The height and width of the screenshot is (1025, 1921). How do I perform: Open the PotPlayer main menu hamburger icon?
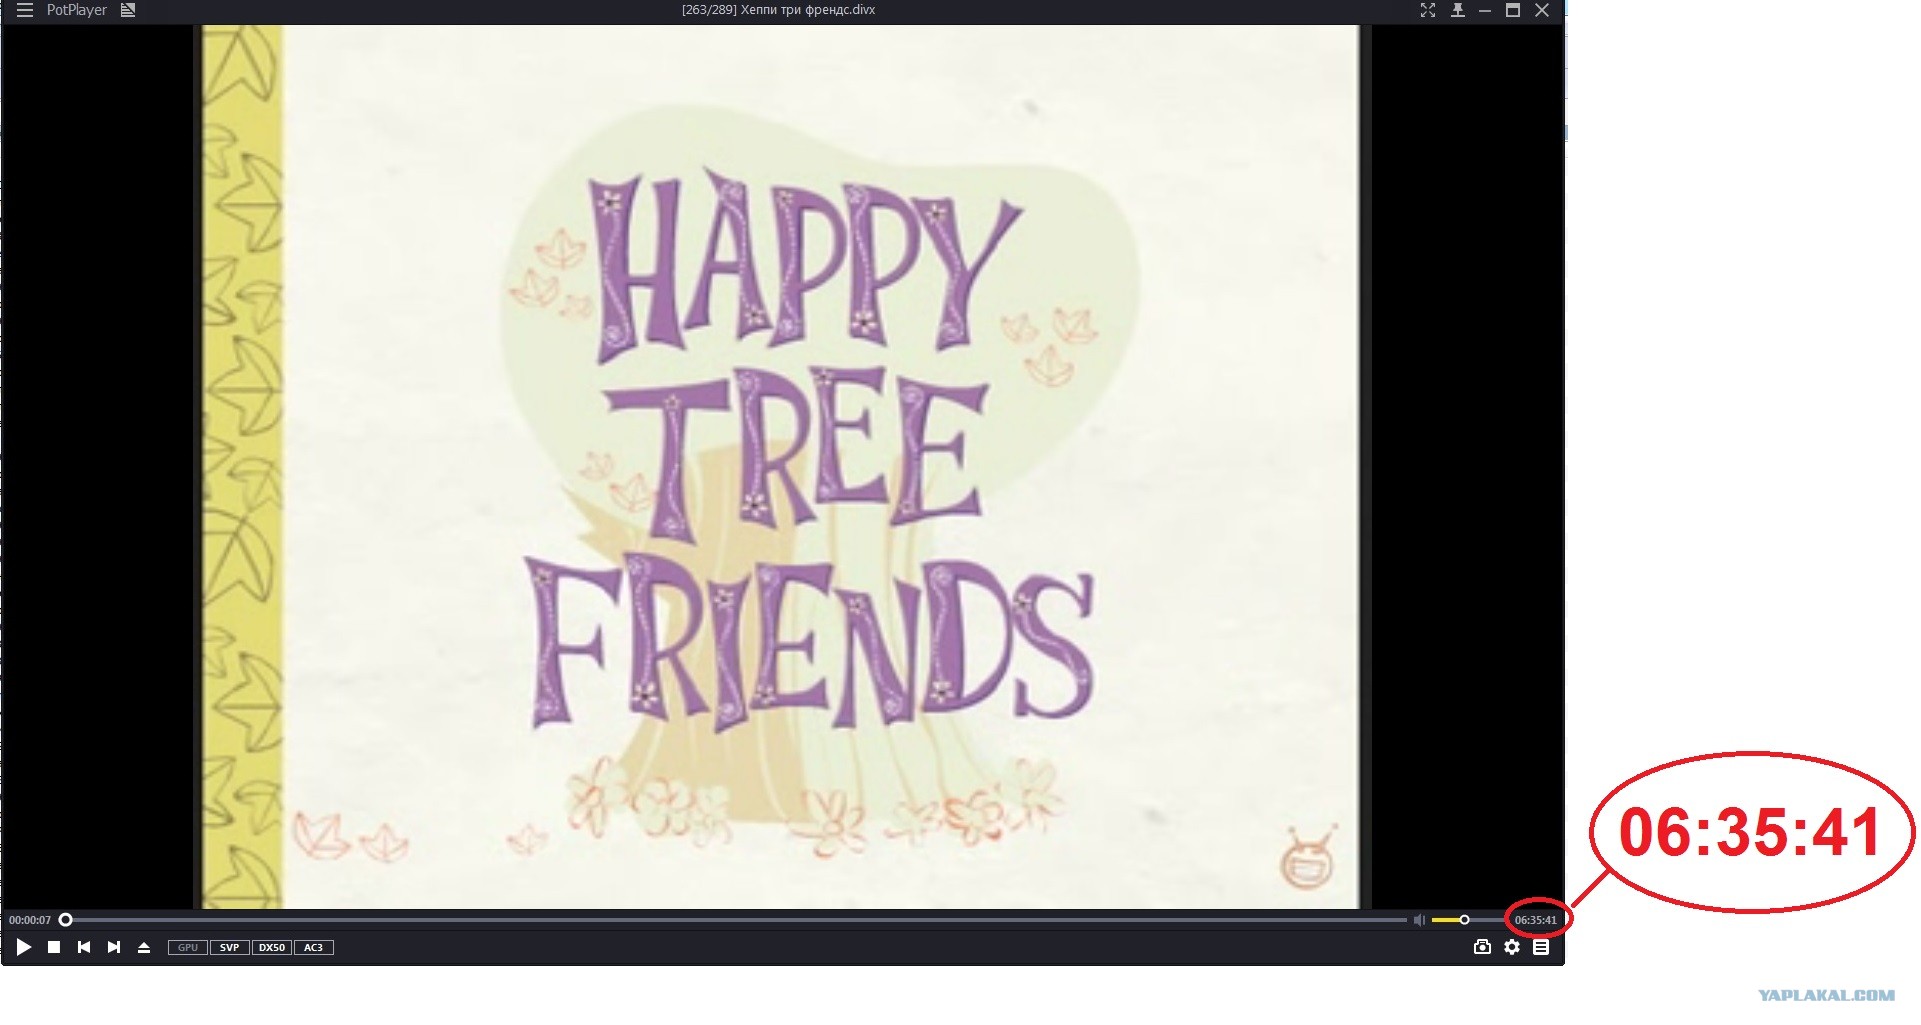[x=25, y=10]
